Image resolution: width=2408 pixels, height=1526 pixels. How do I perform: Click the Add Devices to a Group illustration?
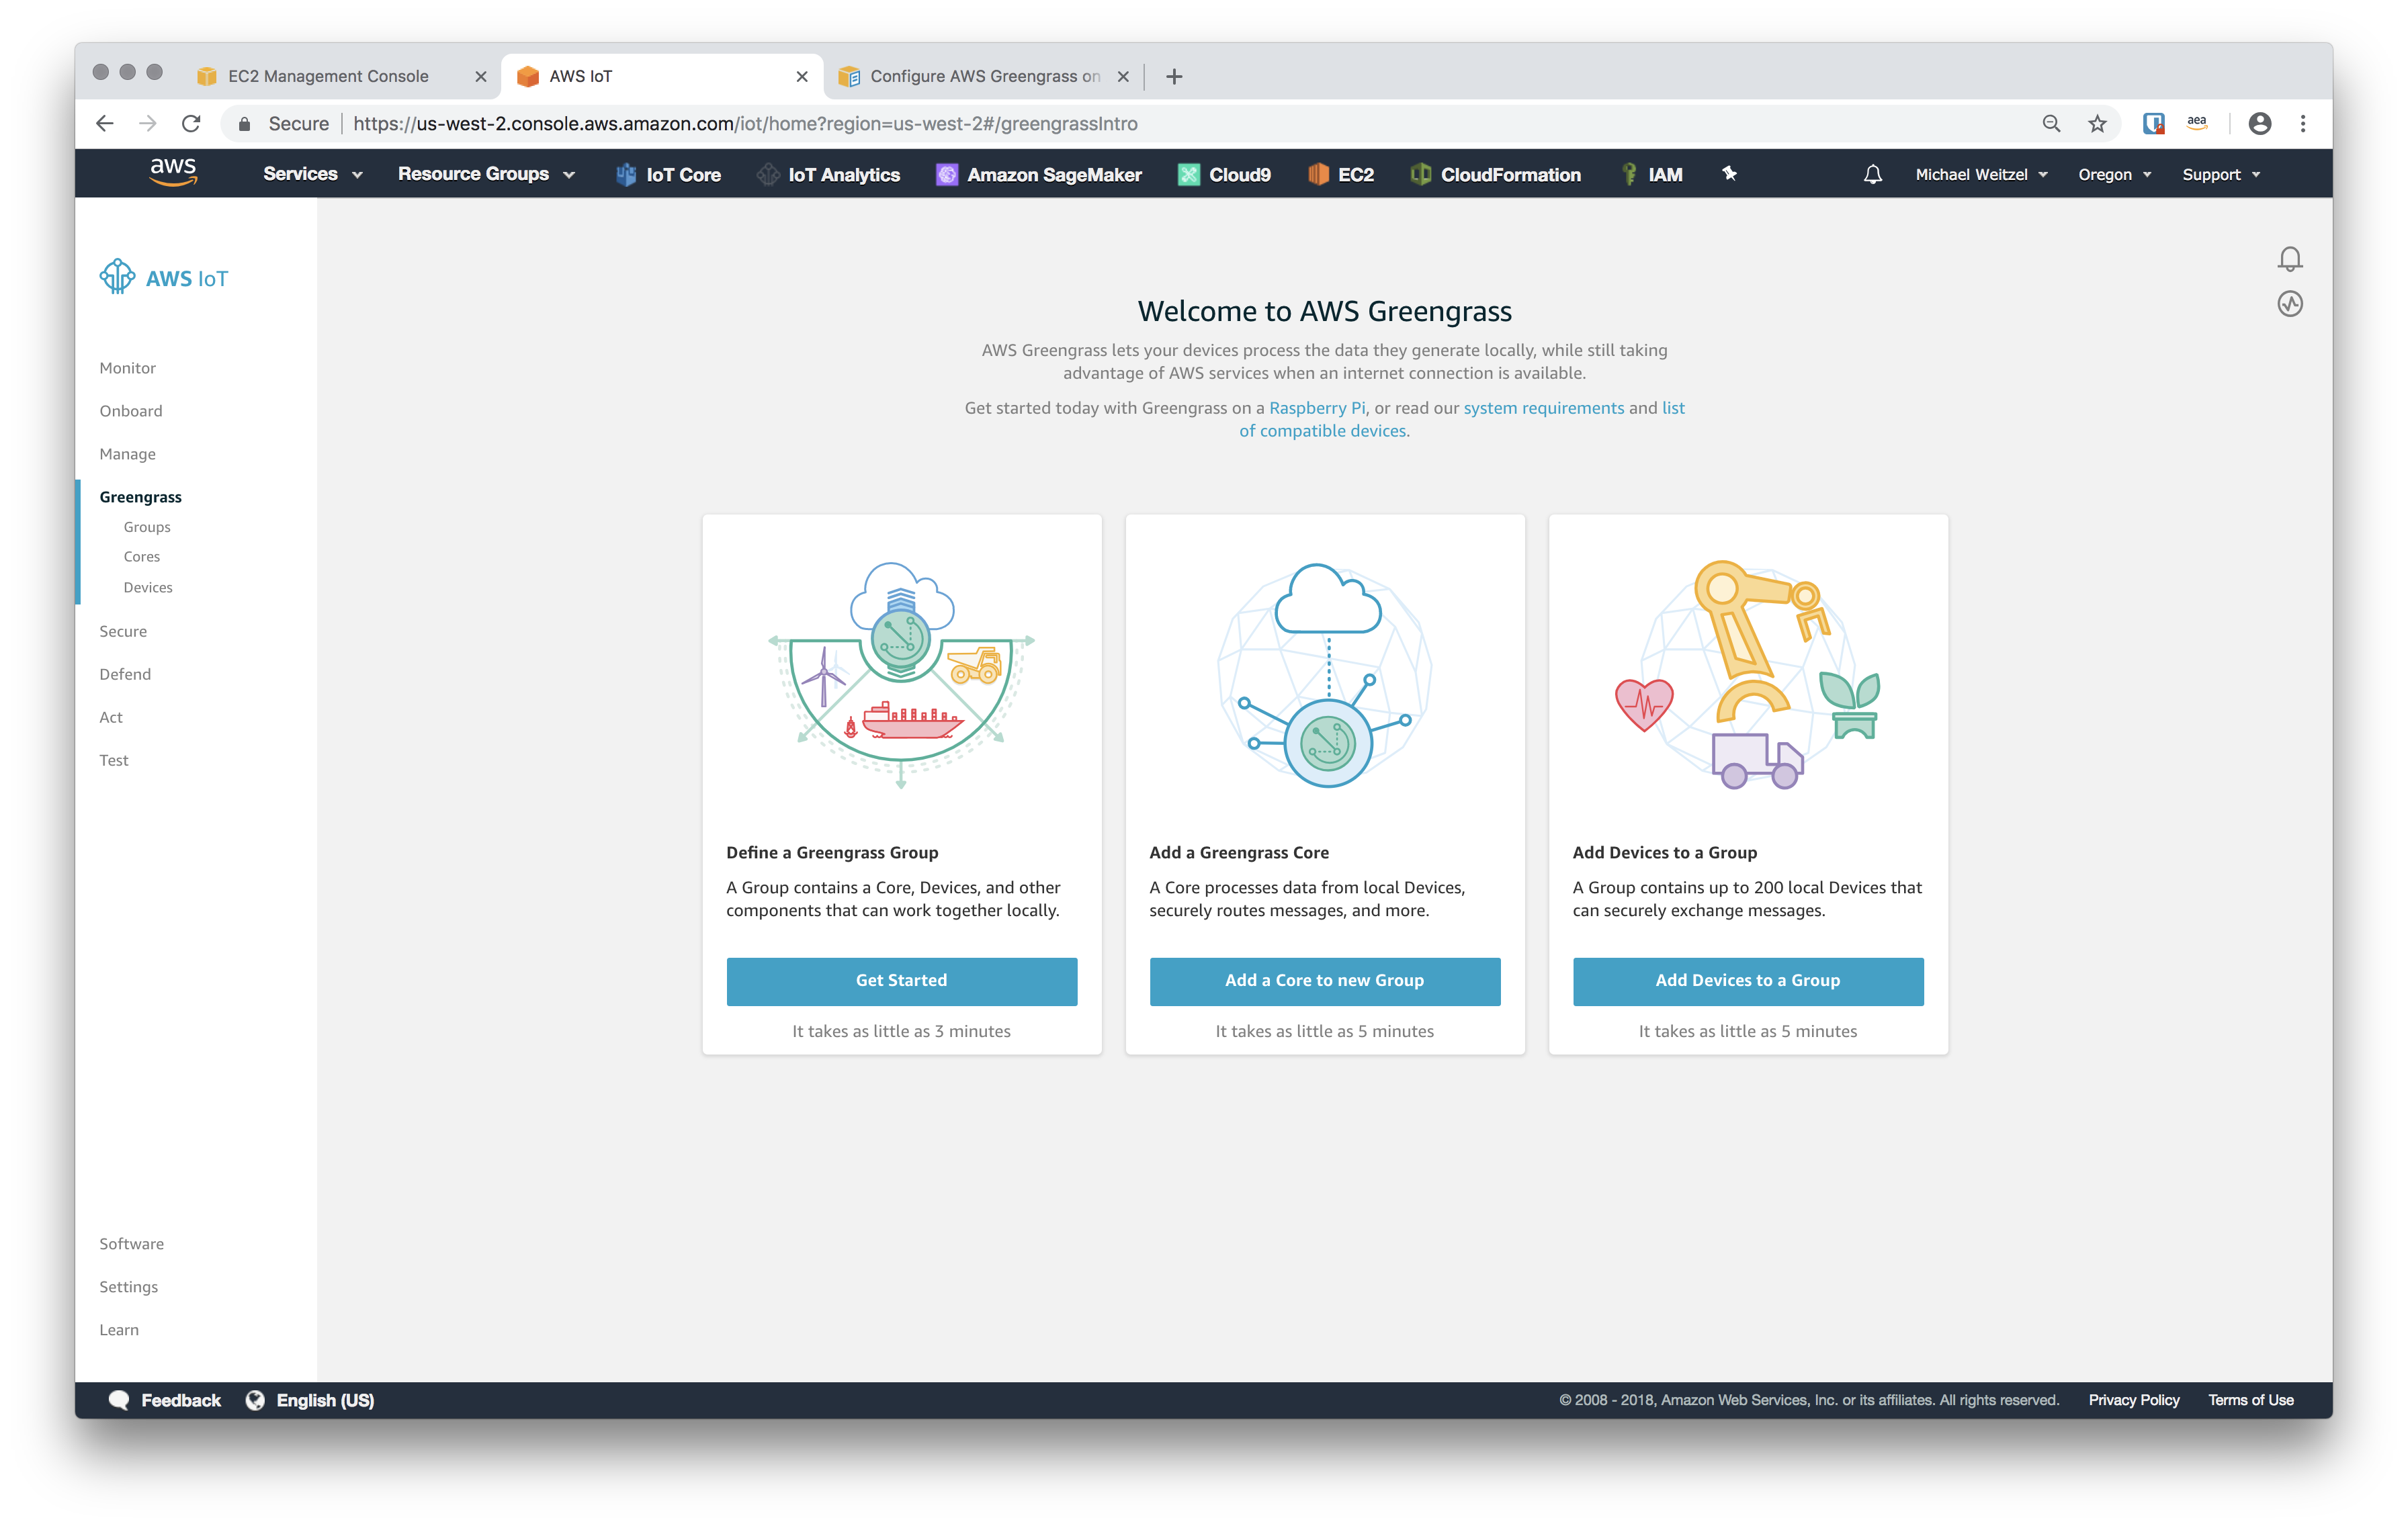pyautogui.click(x=1747, y=675)
